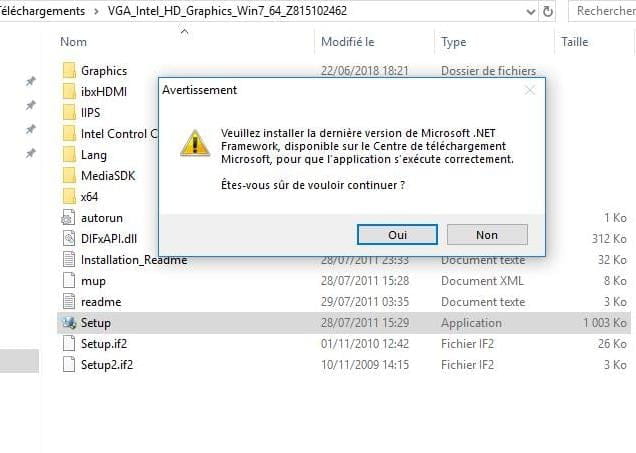Select the ibxHDMI folder icon
636x453 pixels.
(69, 92)
